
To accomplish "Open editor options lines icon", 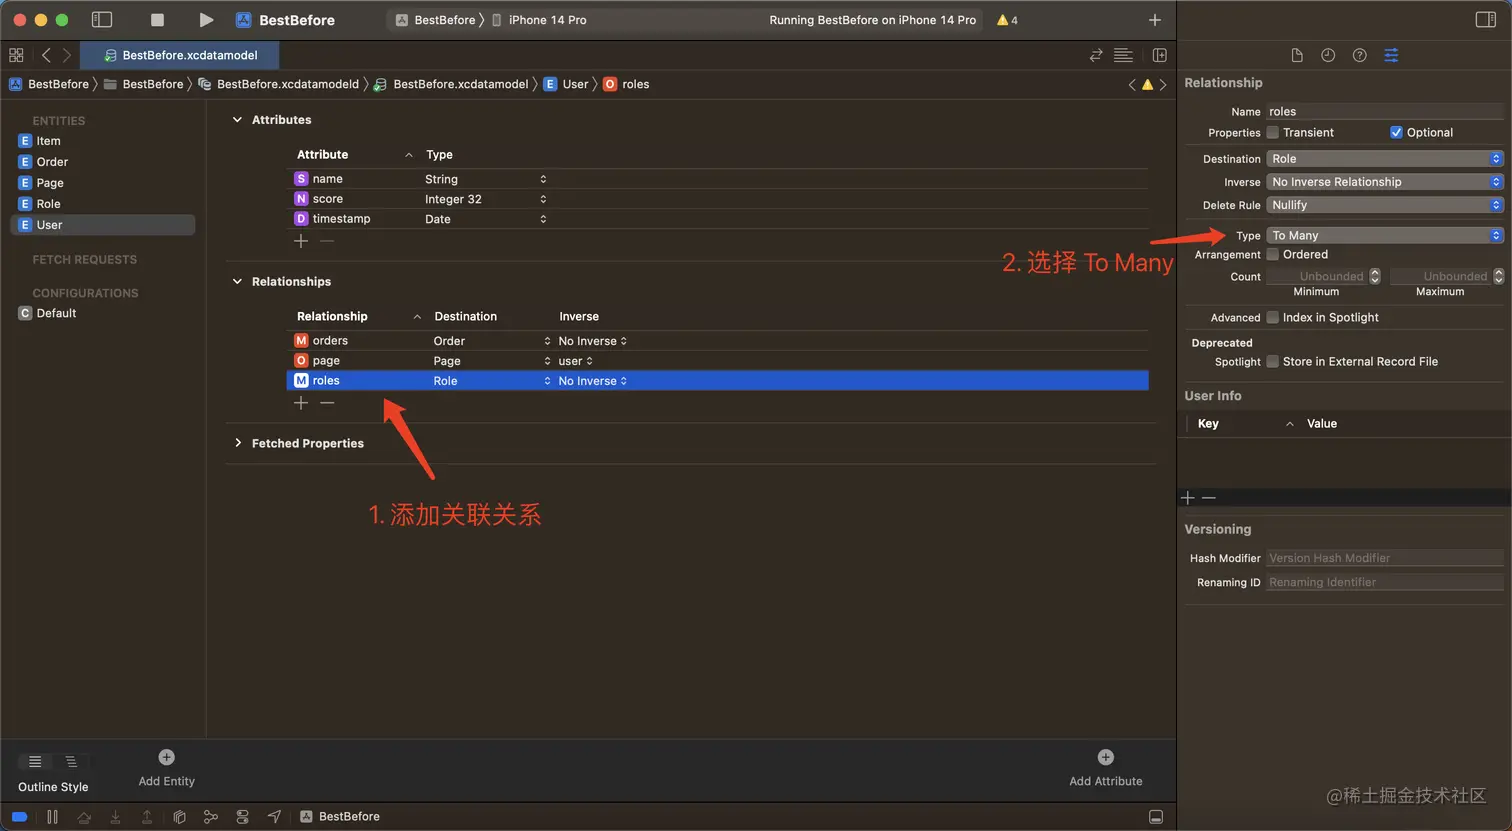I will point(1123,55).
